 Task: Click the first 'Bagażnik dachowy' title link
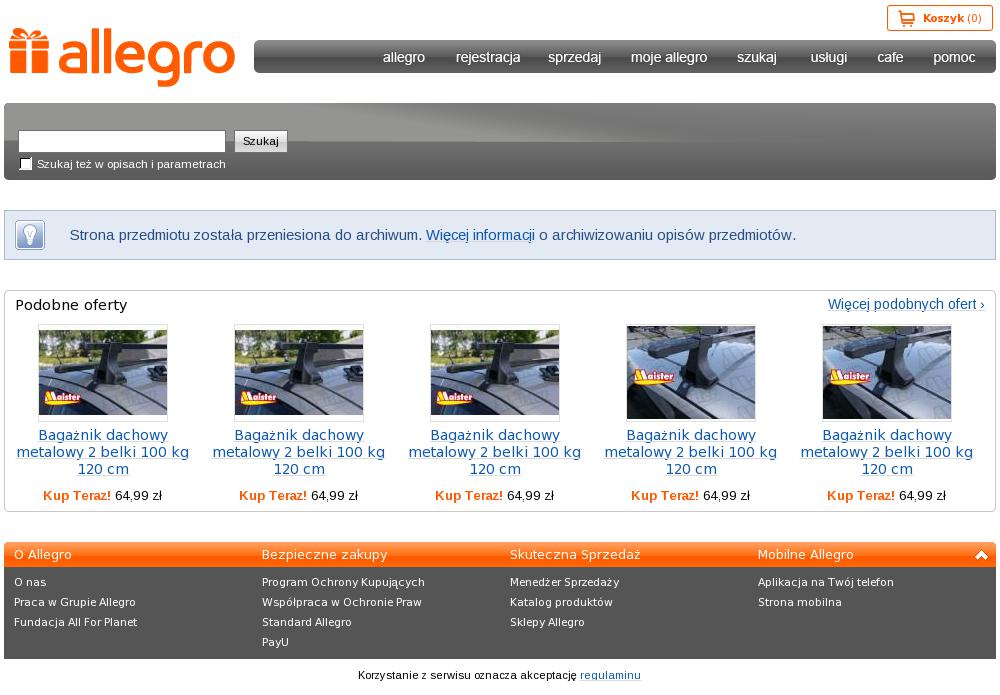(103, 452)
